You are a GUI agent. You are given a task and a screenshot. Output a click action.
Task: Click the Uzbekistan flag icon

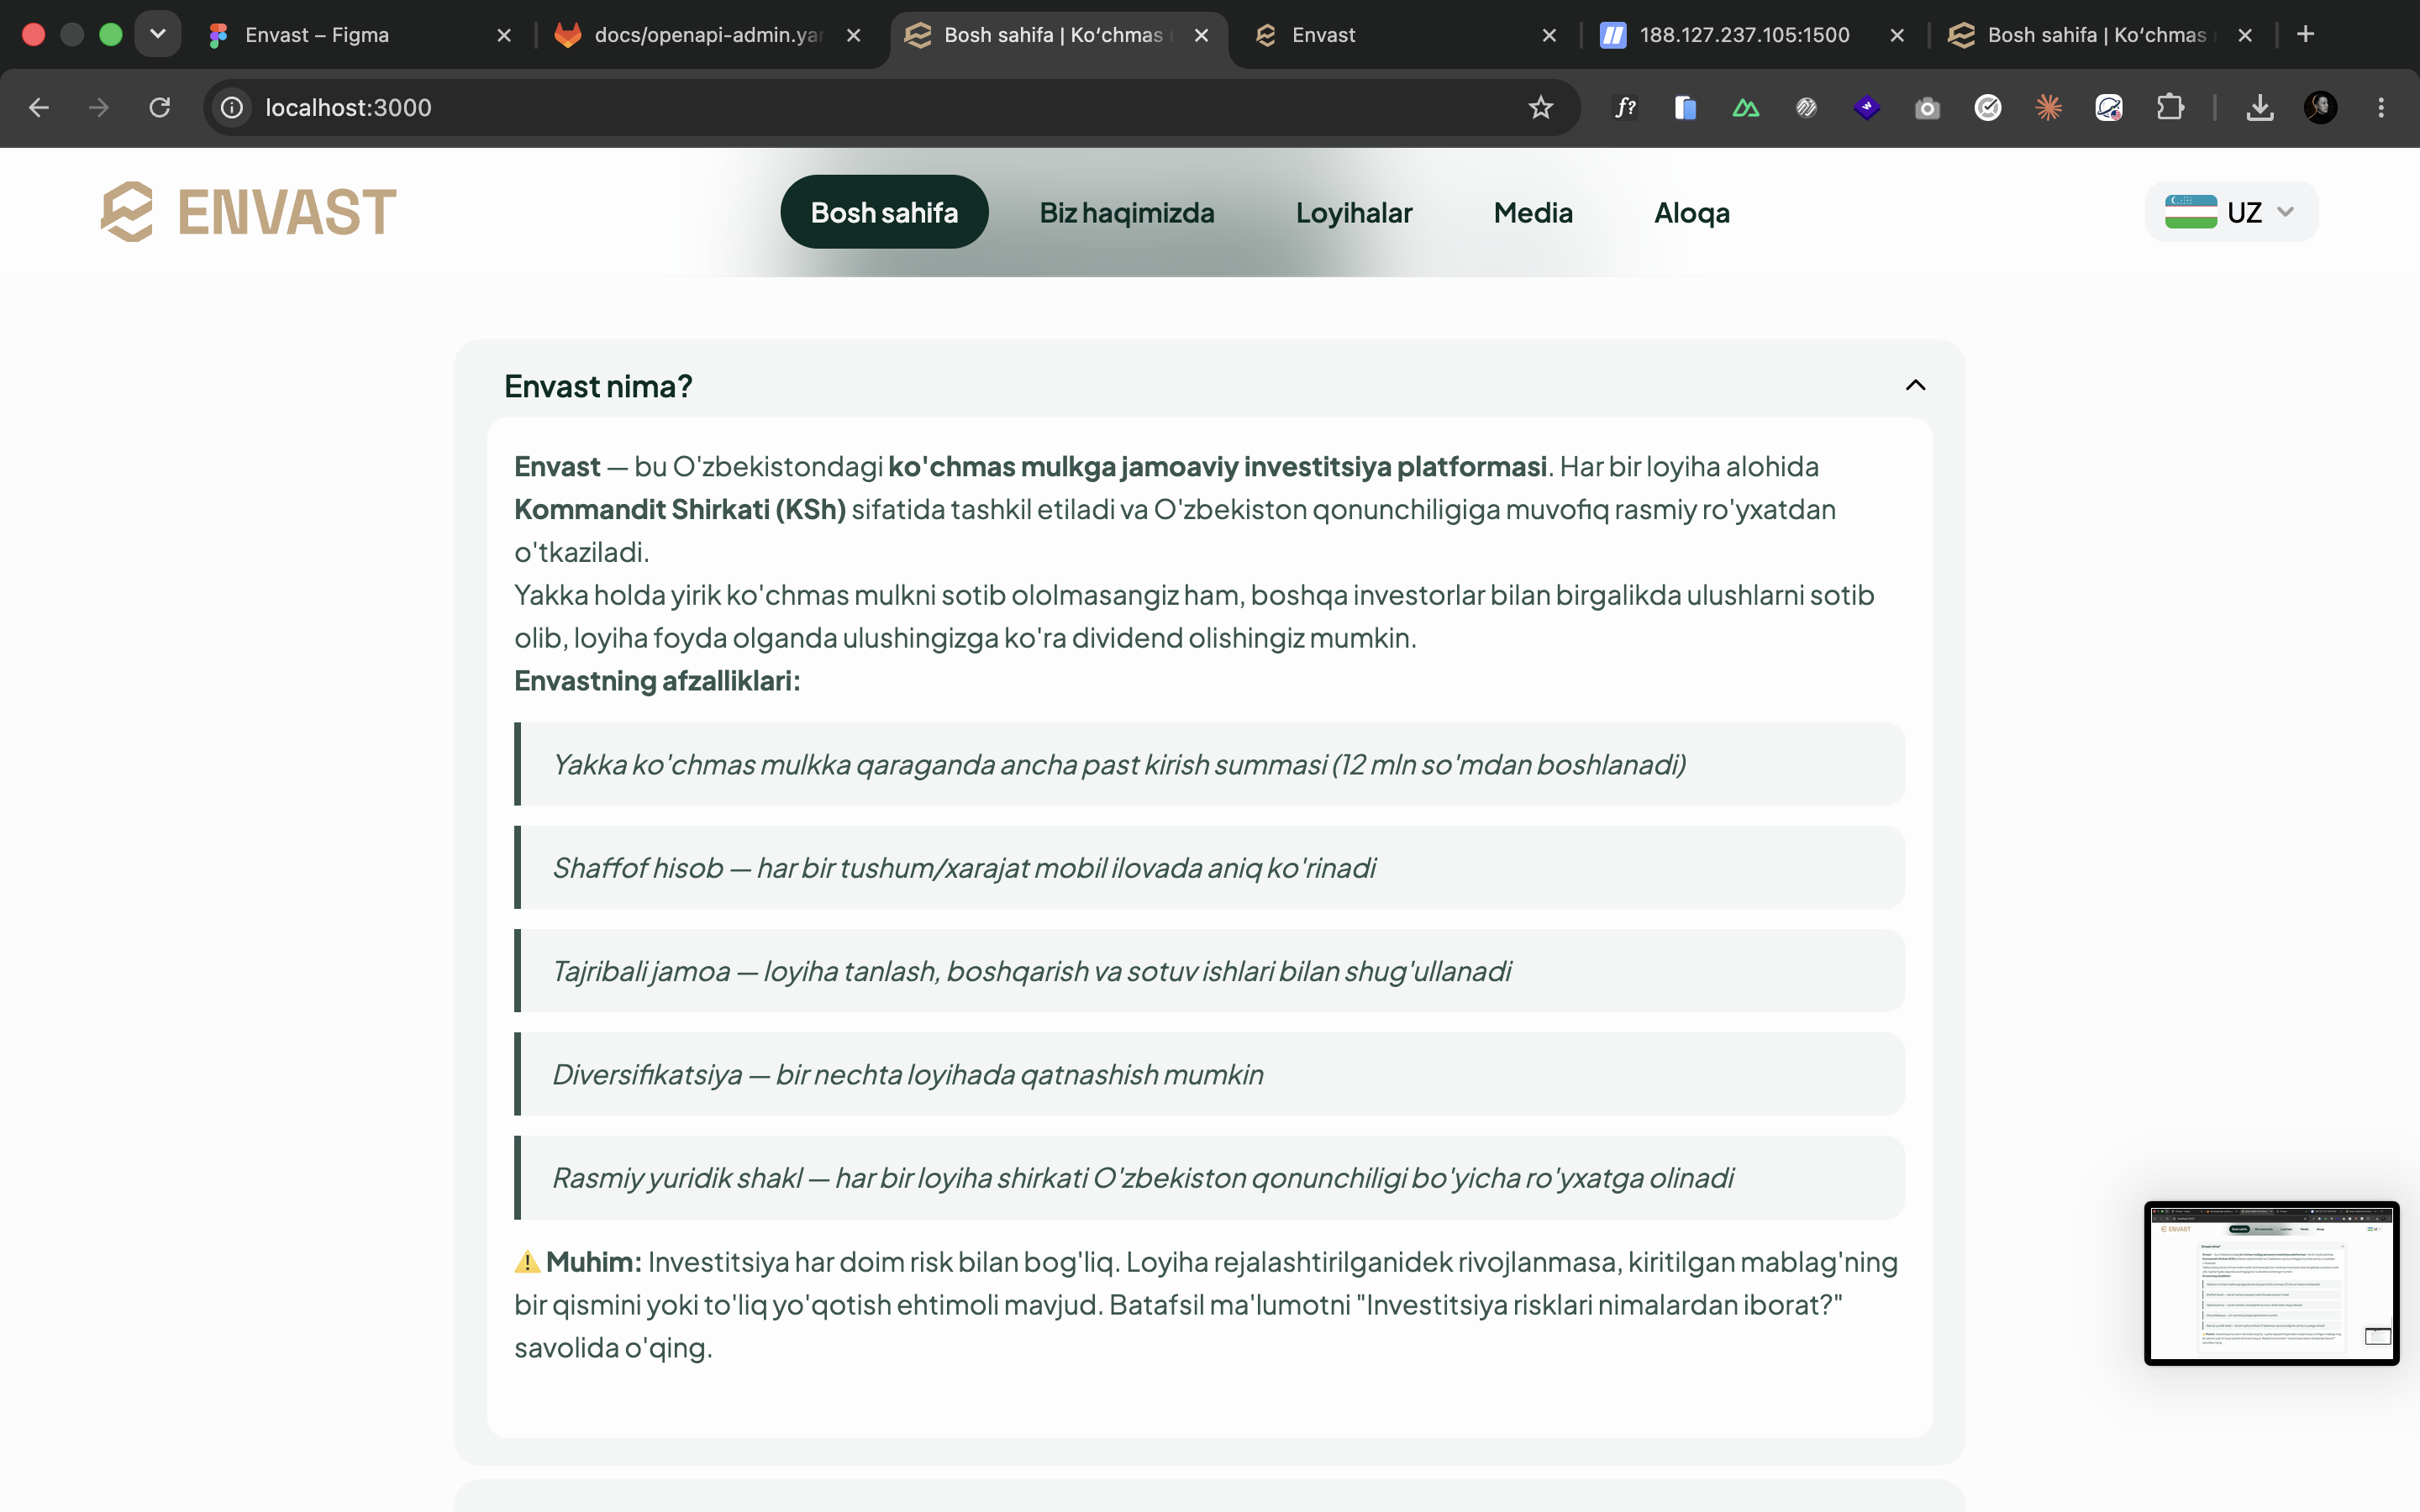[2190, 212]
